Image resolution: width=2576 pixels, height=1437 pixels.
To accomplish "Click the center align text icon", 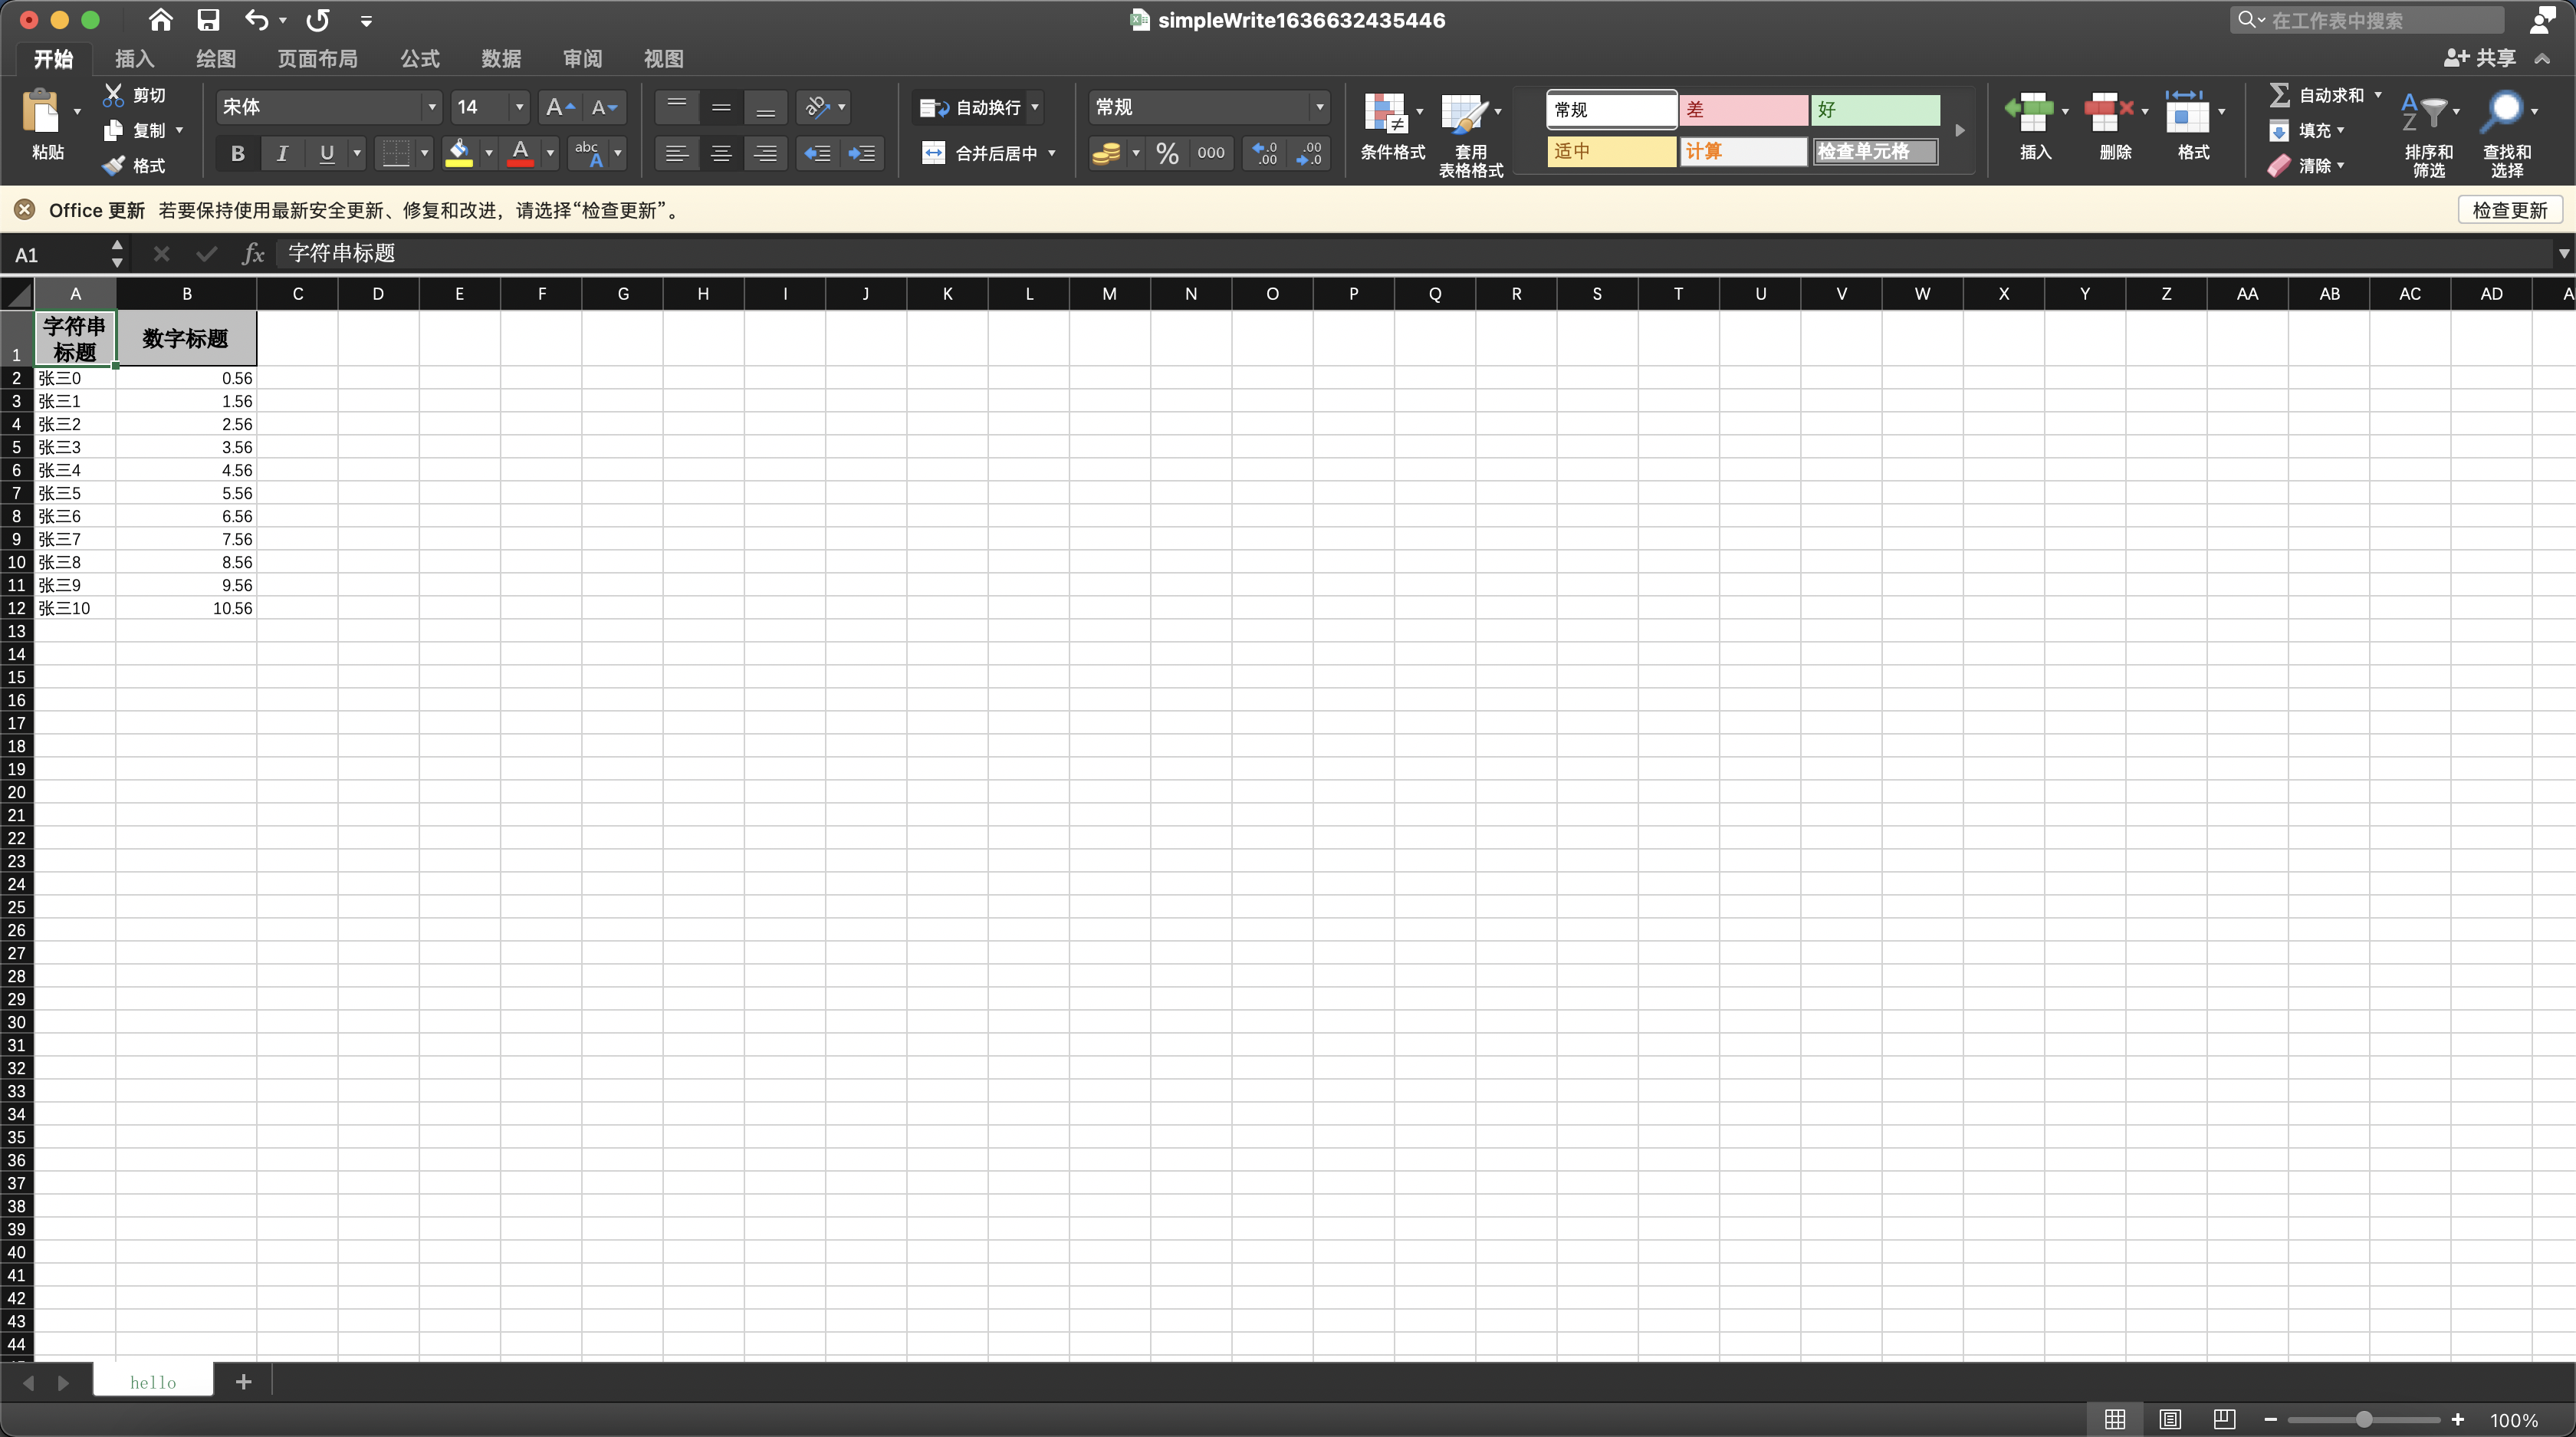I will click(x=720, y=153).
